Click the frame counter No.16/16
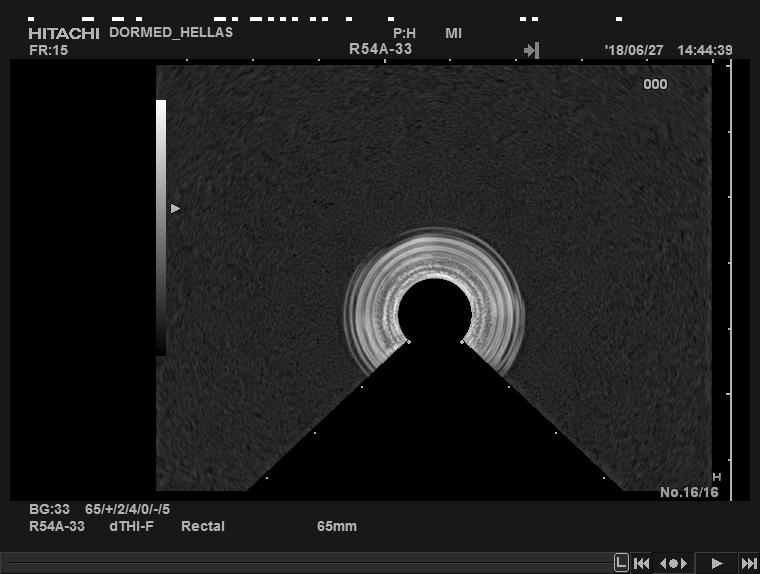This screenshot has width=760, height=574. click(x=689, y=492)
